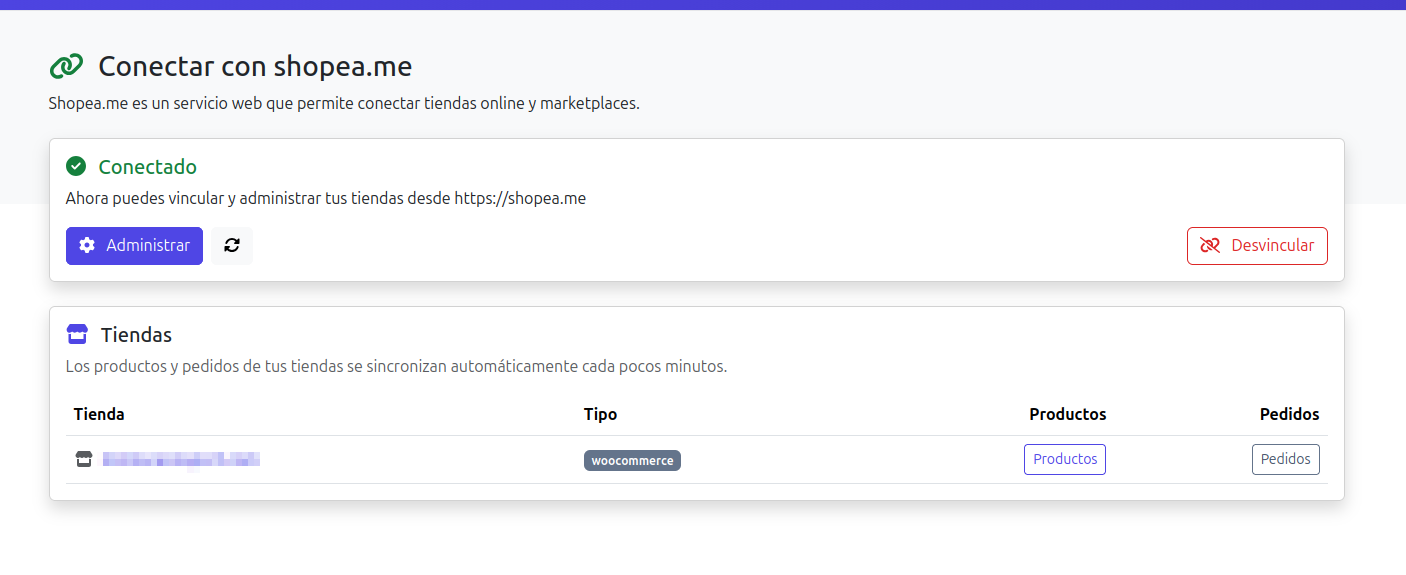
Task: Click the Tipo column header
Action: point(600,414)
